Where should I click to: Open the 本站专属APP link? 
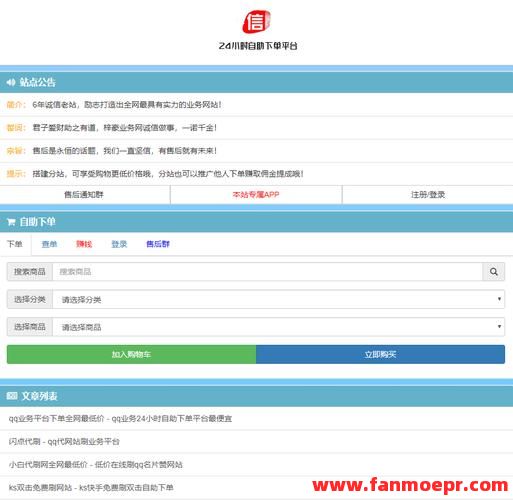[x=256, y=195]
